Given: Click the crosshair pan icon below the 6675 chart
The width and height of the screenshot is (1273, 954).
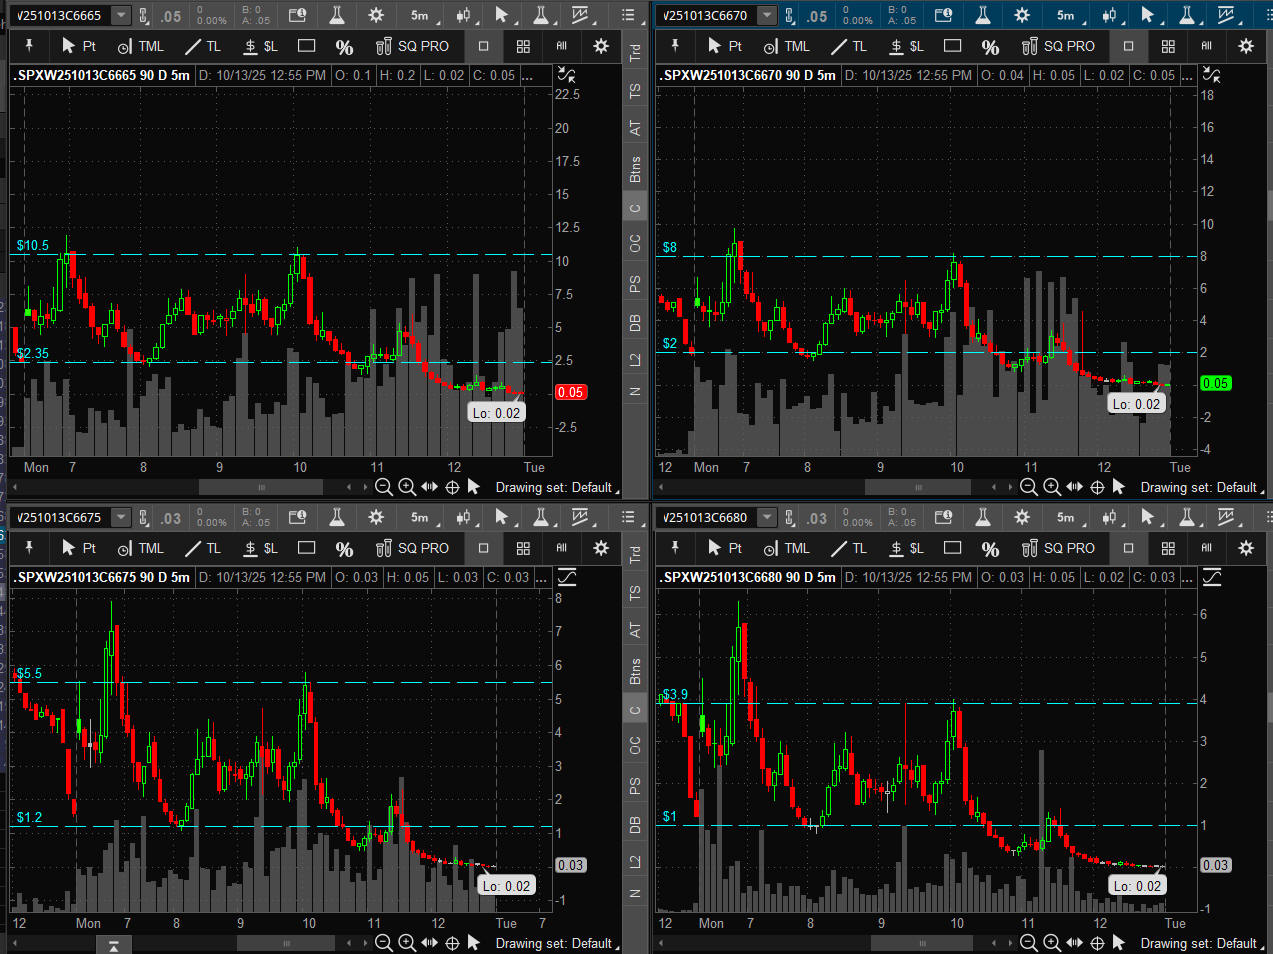Looking at the screenshot, I should tap(452, 943).
